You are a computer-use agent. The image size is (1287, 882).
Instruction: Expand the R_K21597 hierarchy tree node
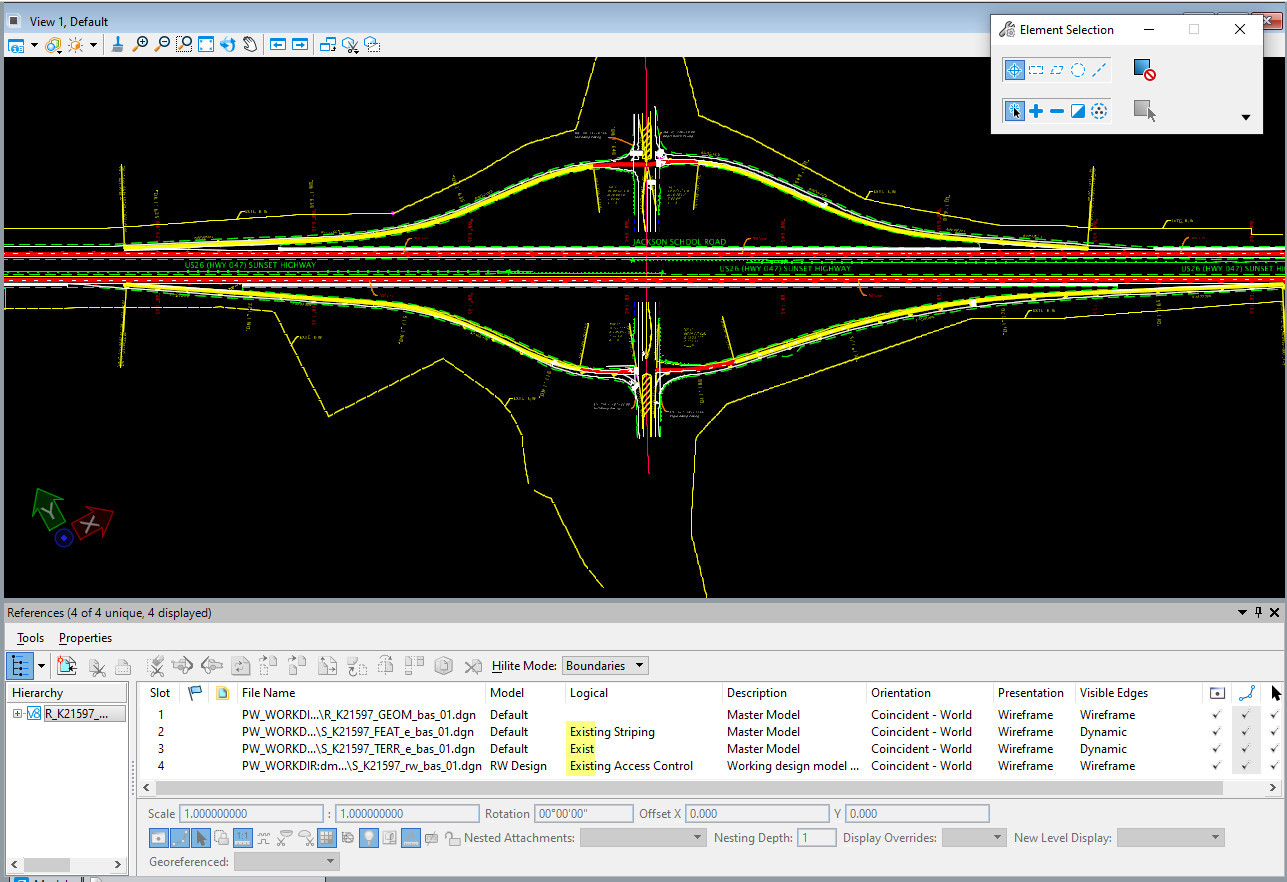(17, 714)
